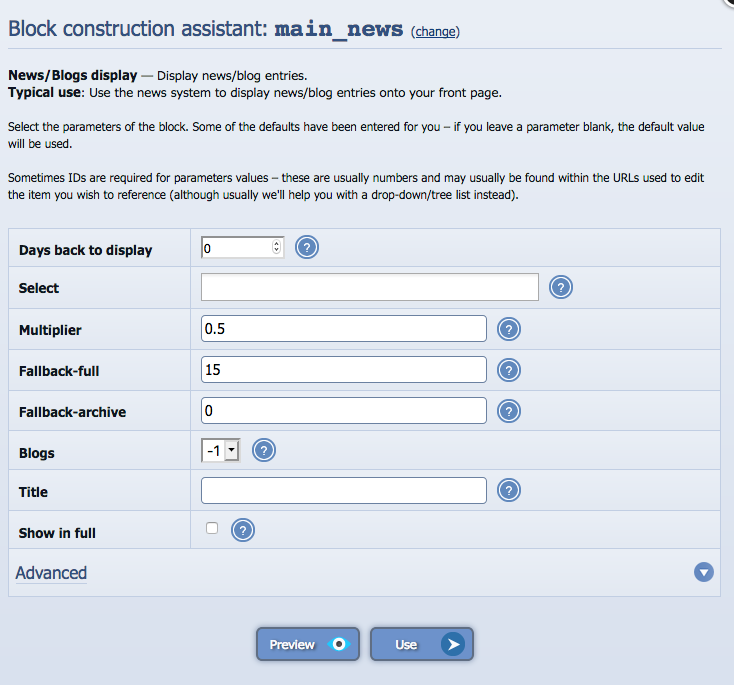Click the Advanced section heading
The image size is (734, 685).
(52, 573)
